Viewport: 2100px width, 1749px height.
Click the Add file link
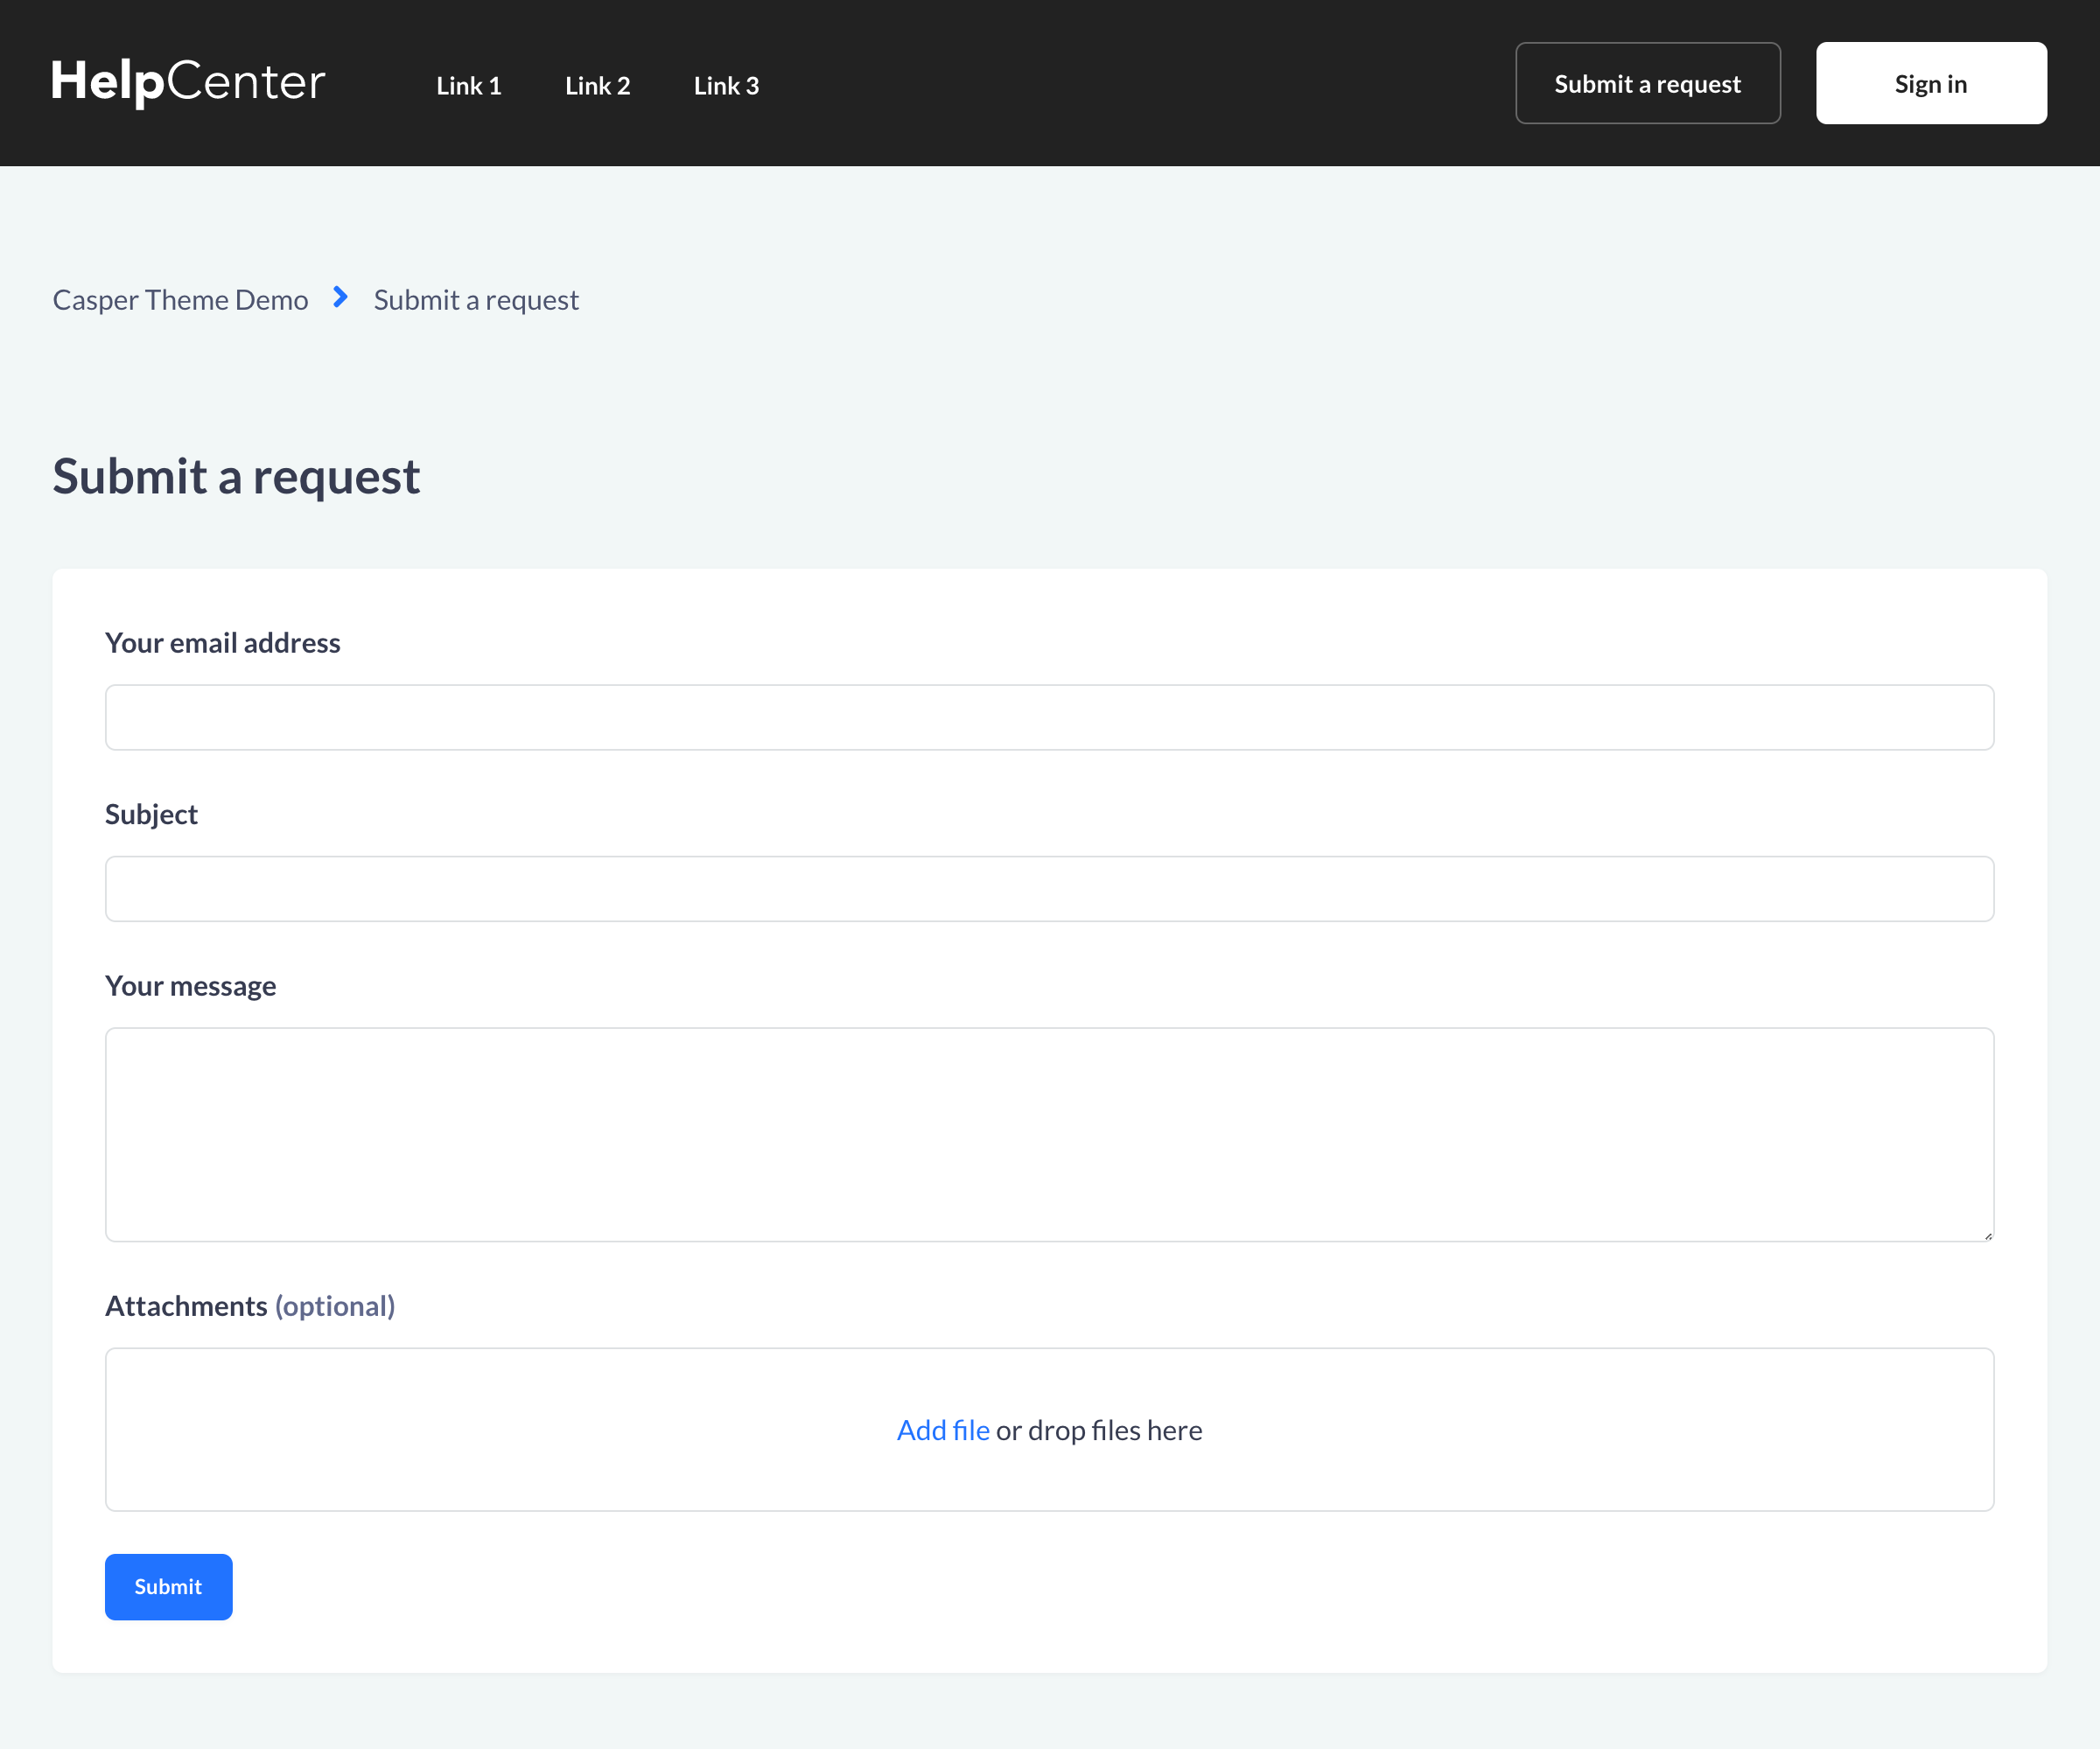942,1431
